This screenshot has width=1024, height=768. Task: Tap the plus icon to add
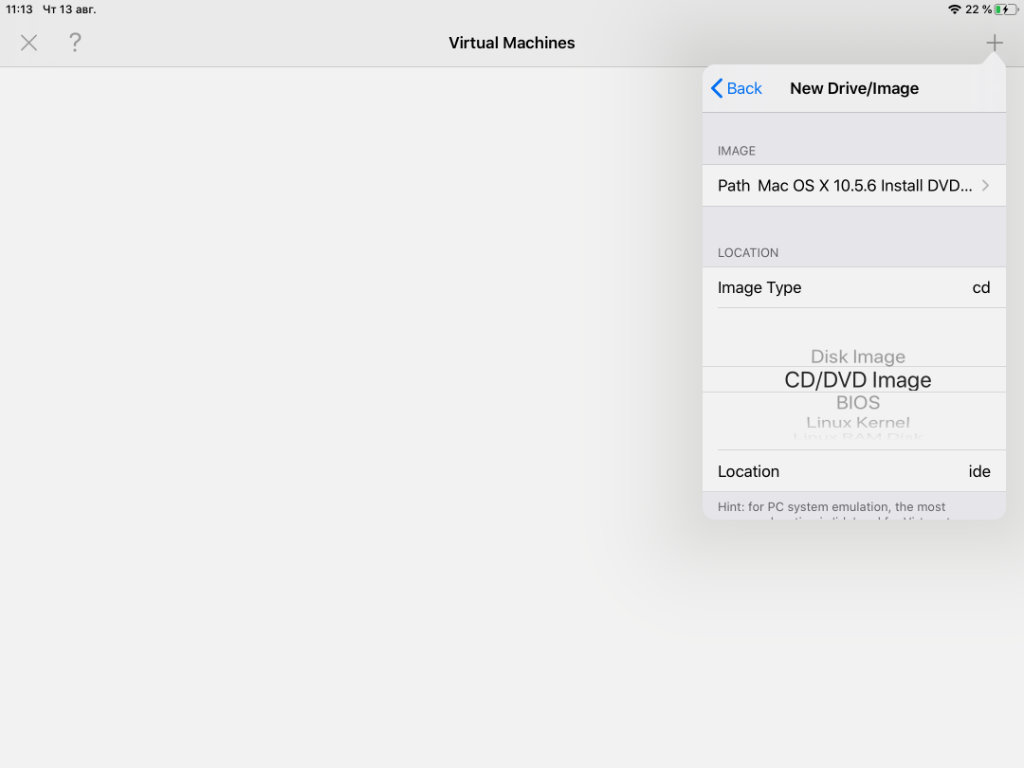coord(994,43)
